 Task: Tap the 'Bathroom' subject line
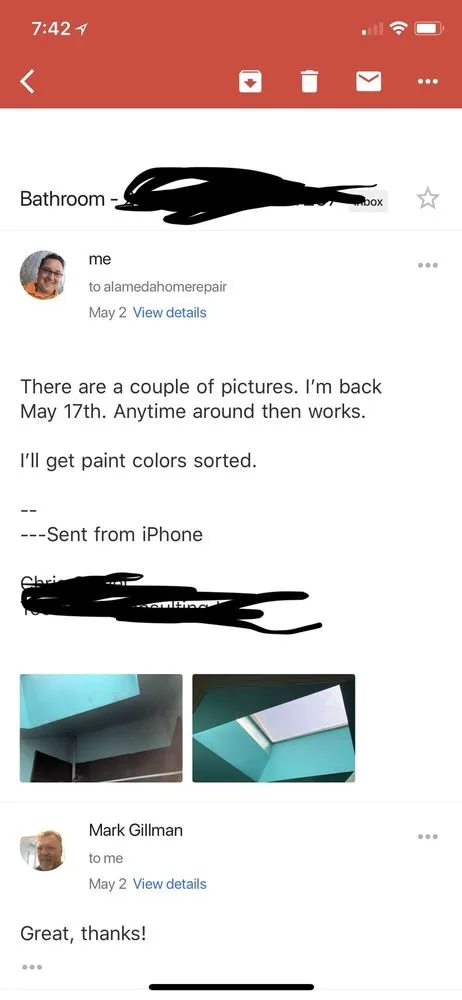click(62, 199)
